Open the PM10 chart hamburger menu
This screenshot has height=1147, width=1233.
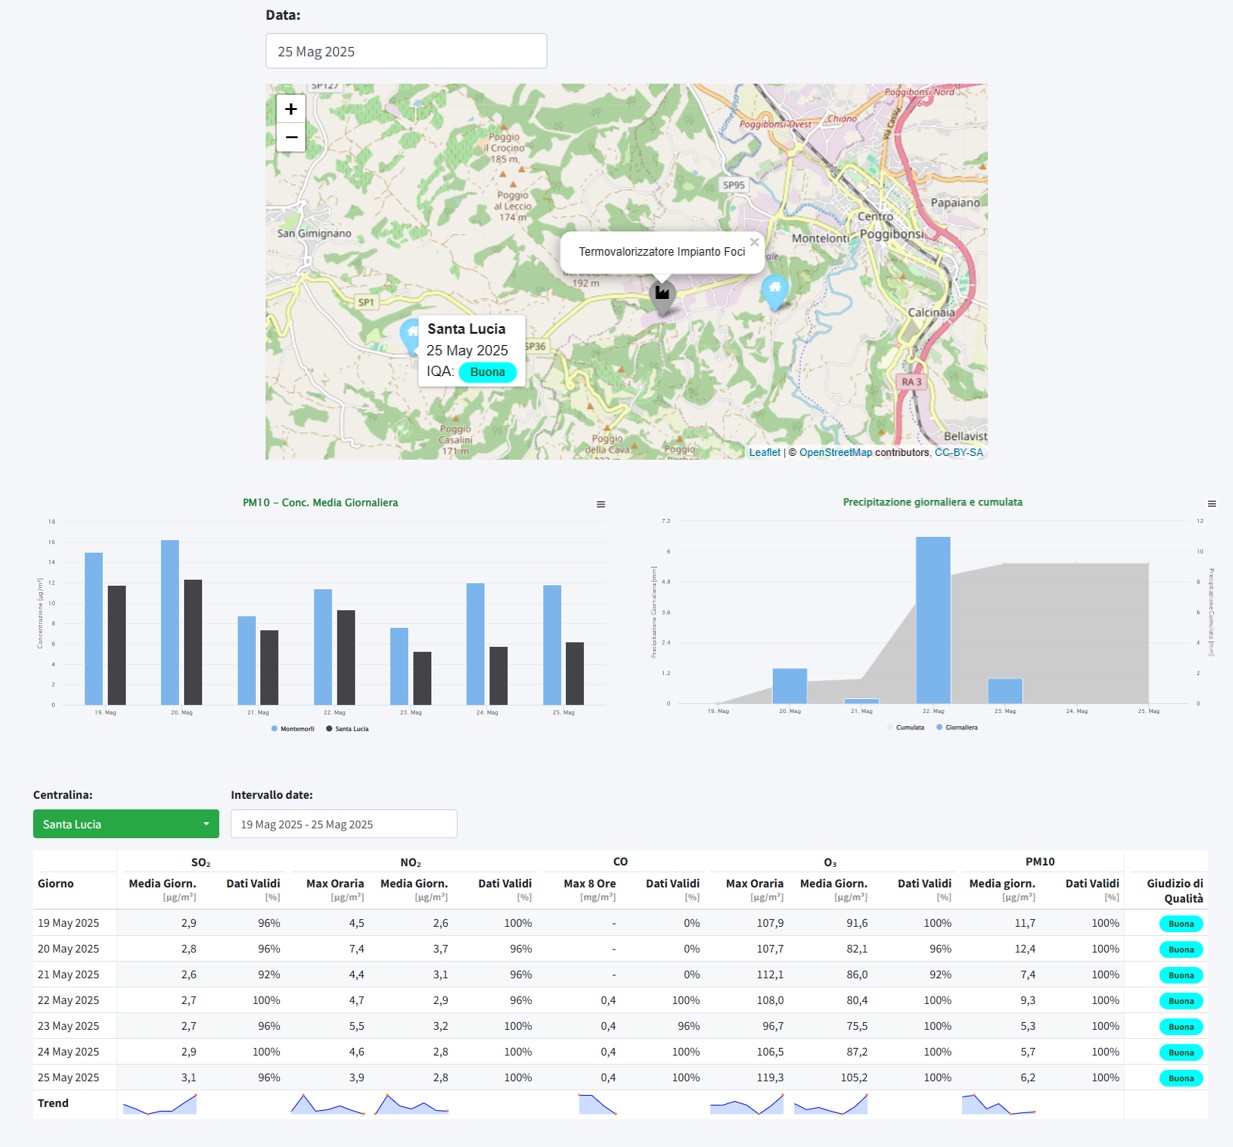[601, 504]
